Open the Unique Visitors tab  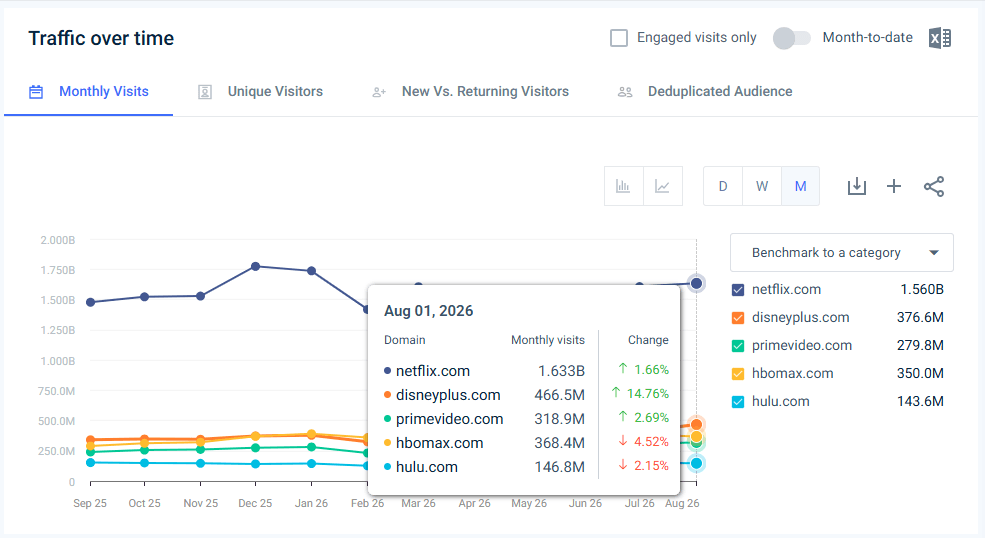(x=260, y=92)
